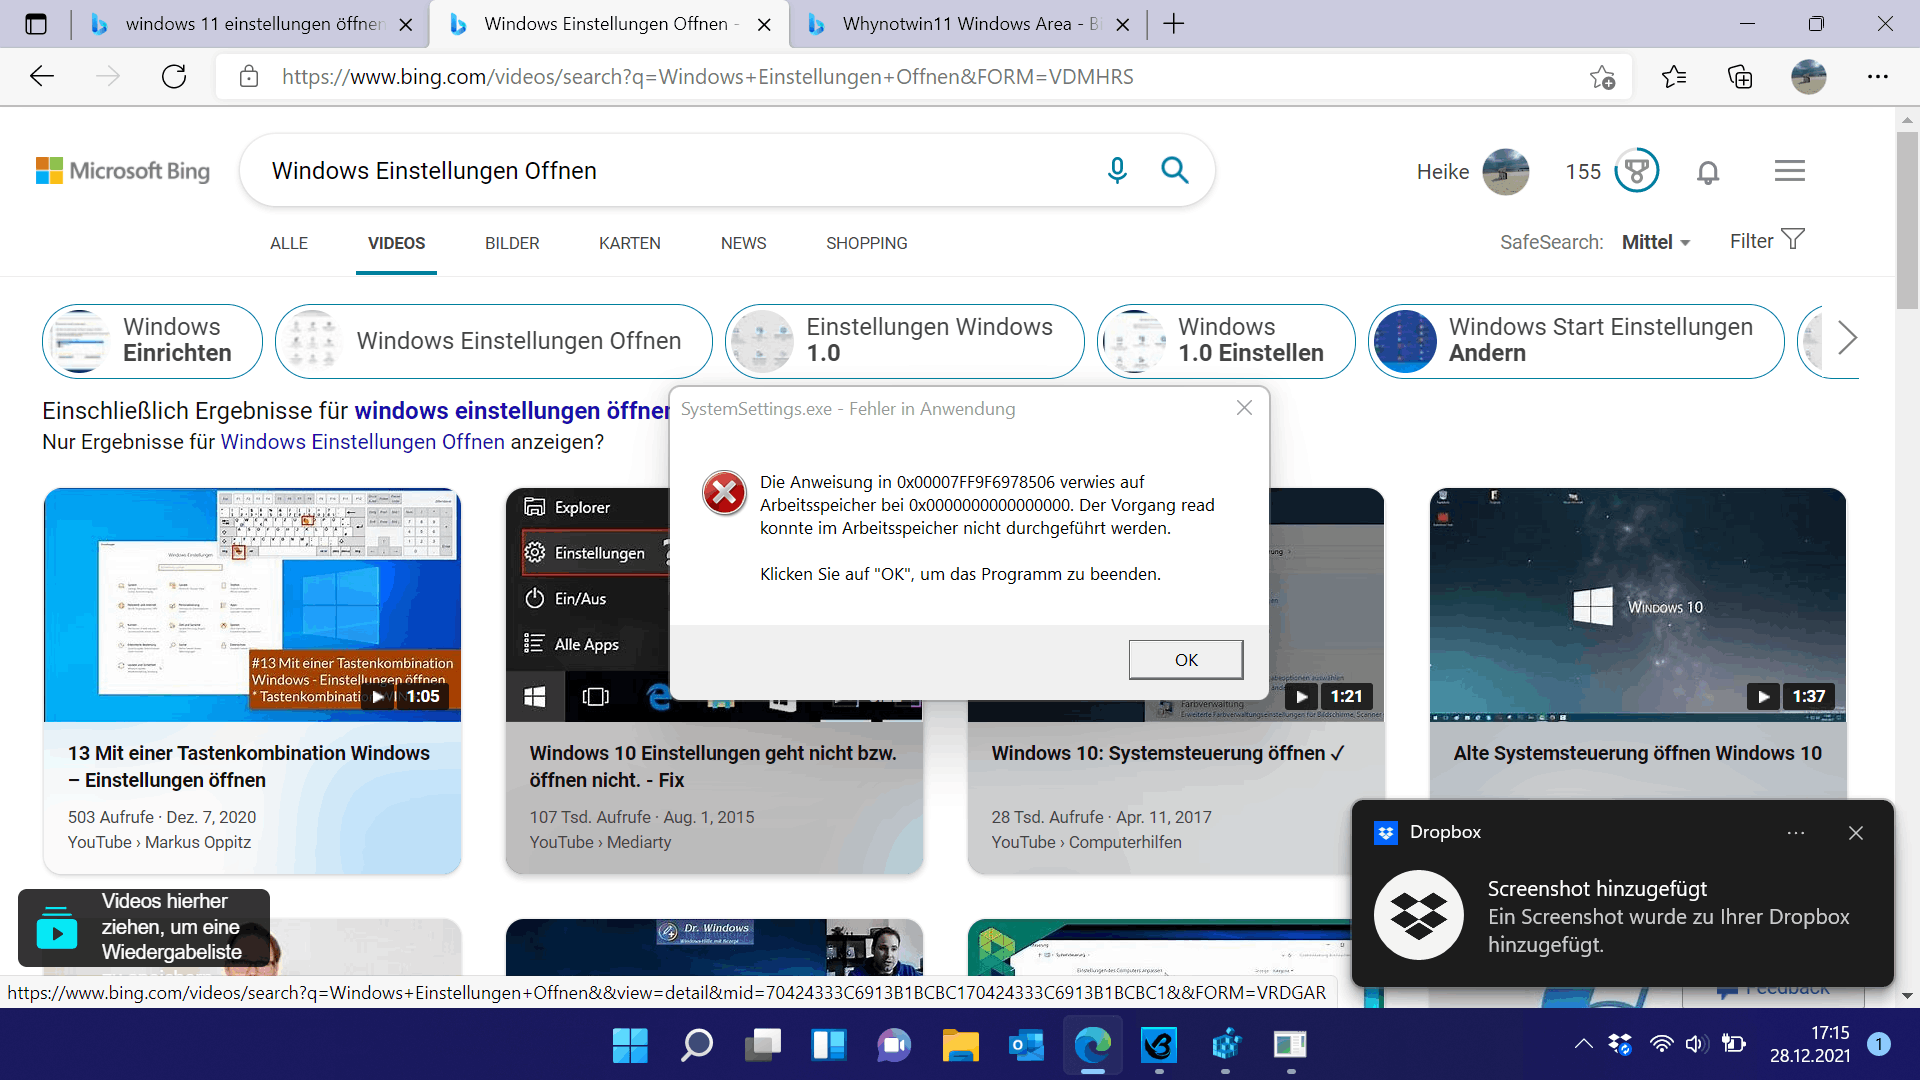Switch to 'windows 11 einstellungen öffnen' browser tab
Screen dimensions: 1920x1080
click(252, 24)
